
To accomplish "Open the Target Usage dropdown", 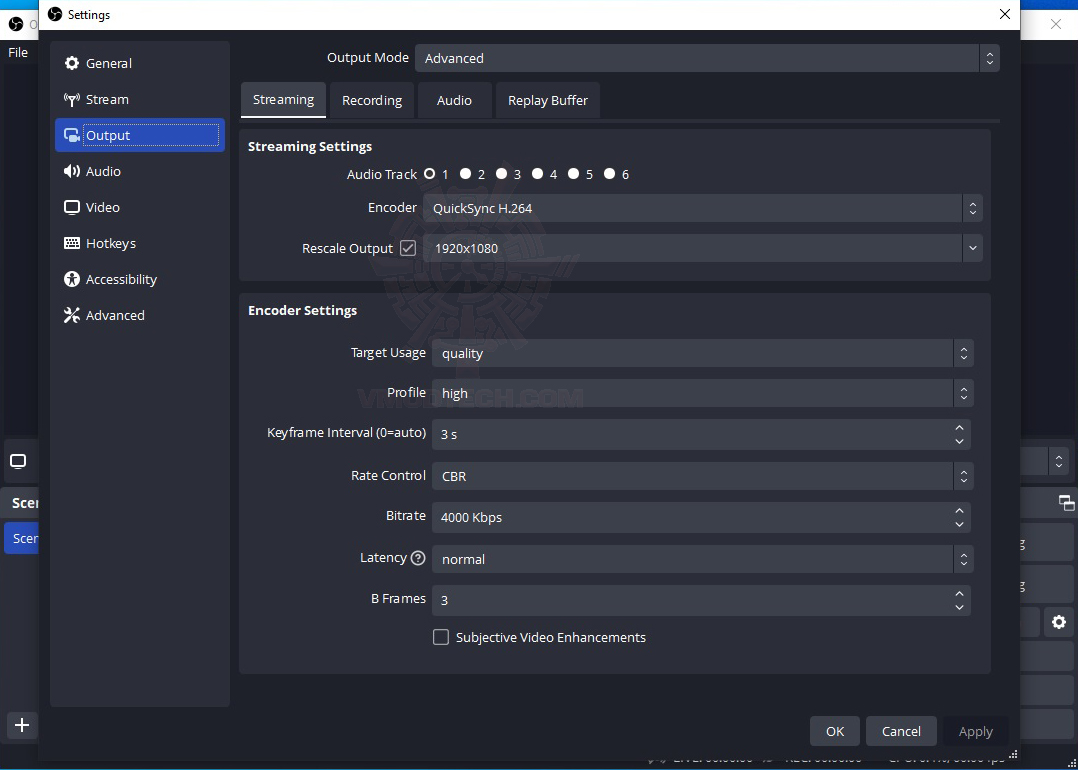I will coord(703,353).
